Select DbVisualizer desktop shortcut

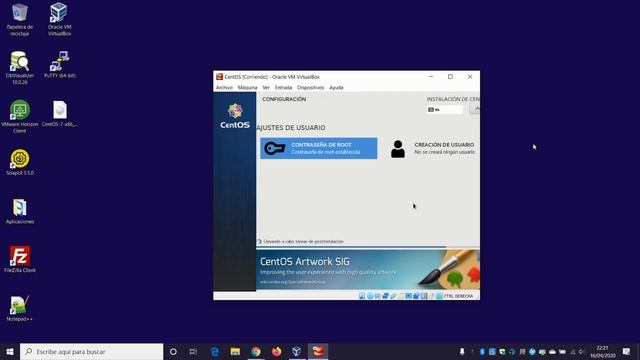point(20,68)
